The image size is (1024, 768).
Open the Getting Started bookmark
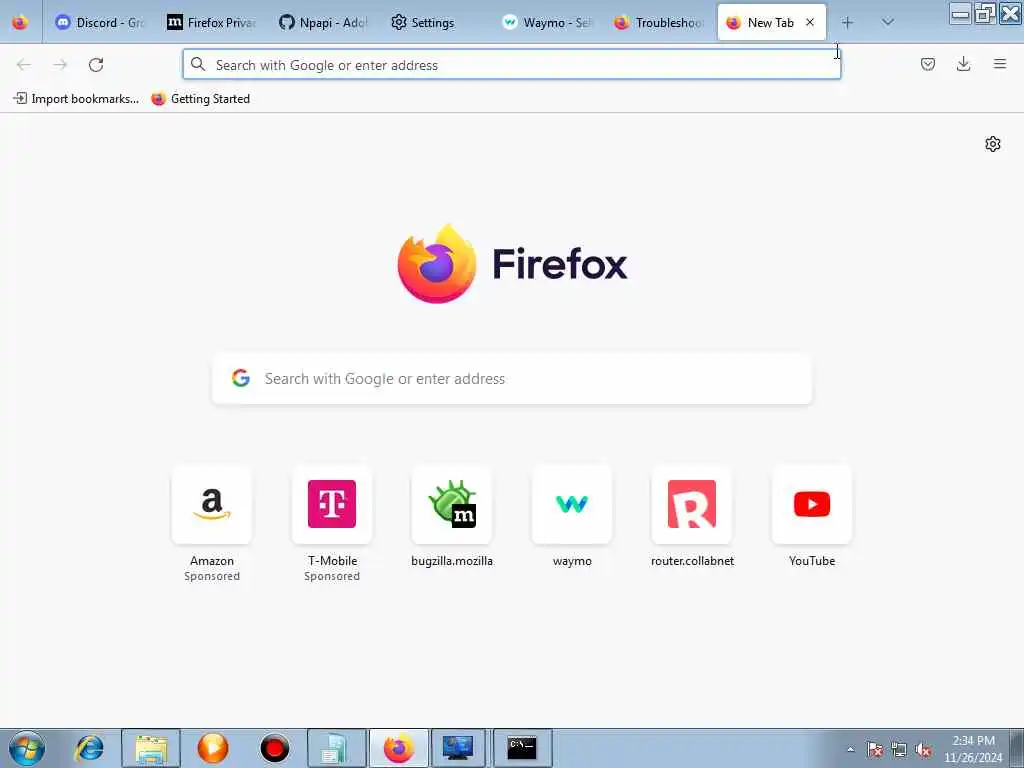coord(200,99)
